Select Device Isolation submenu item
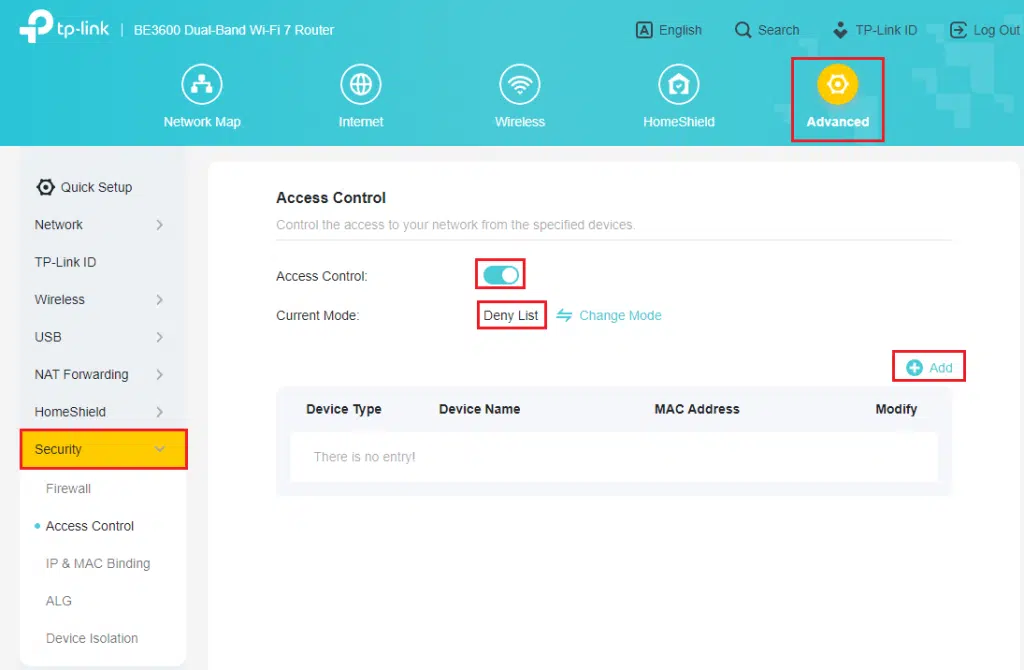 (x=92, y=638)
